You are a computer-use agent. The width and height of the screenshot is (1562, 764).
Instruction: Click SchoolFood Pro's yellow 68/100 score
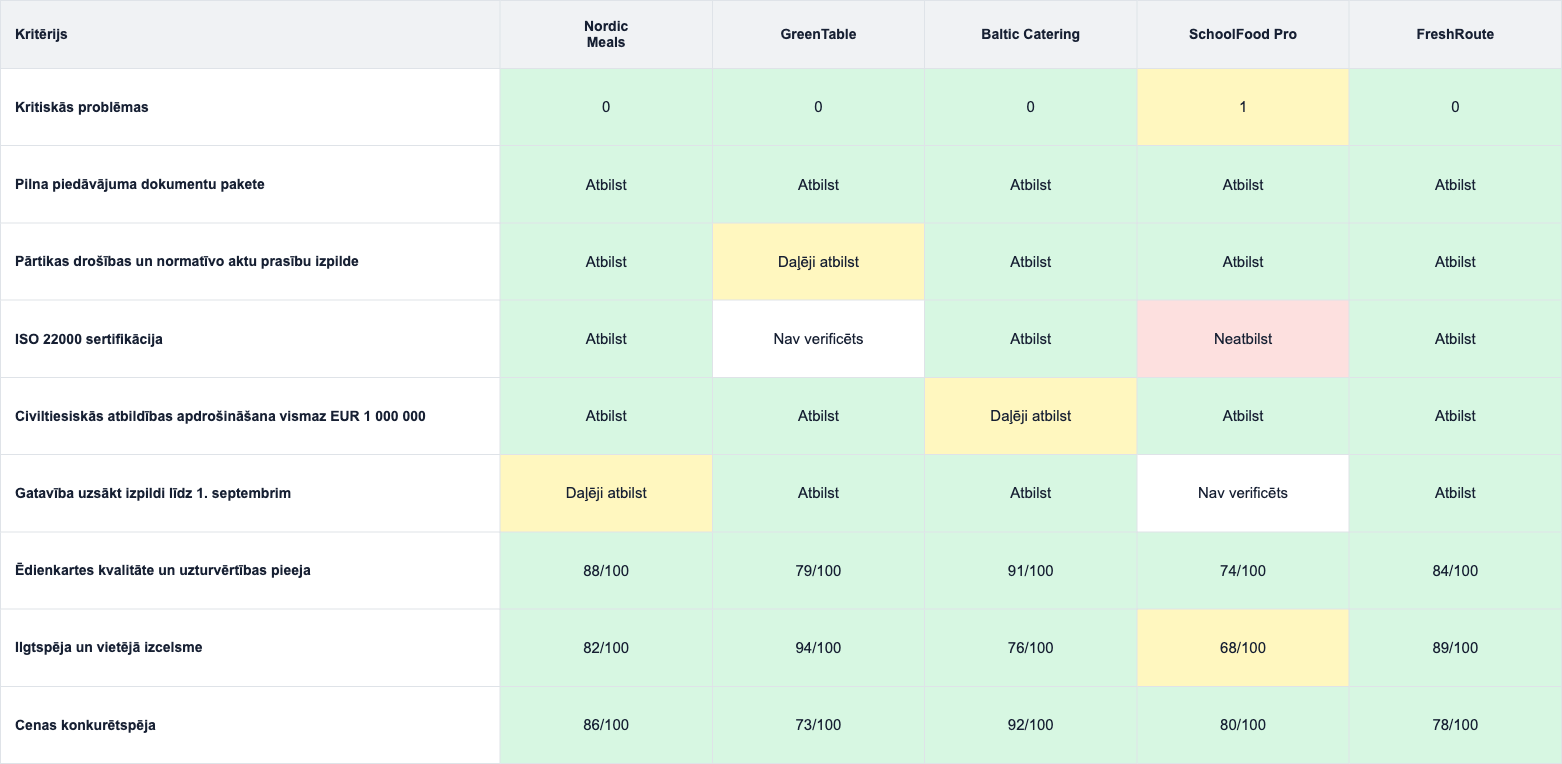1243,648
